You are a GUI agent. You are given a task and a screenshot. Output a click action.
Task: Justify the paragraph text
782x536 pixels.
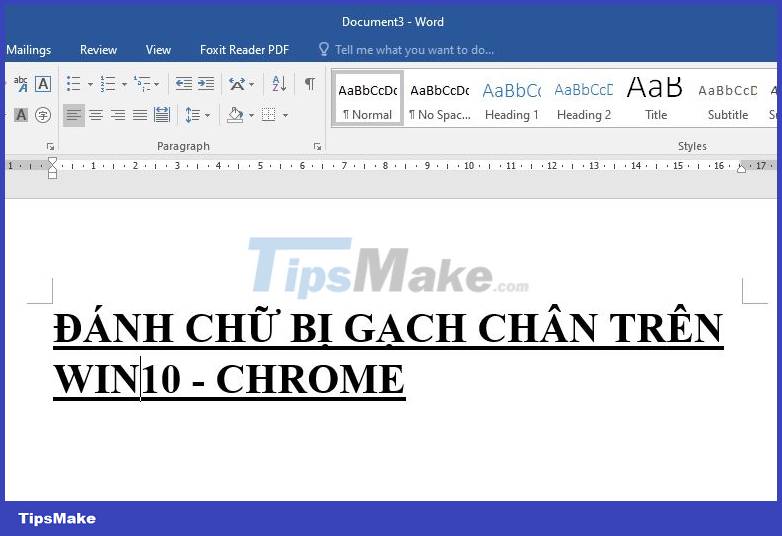pos(140,115)
